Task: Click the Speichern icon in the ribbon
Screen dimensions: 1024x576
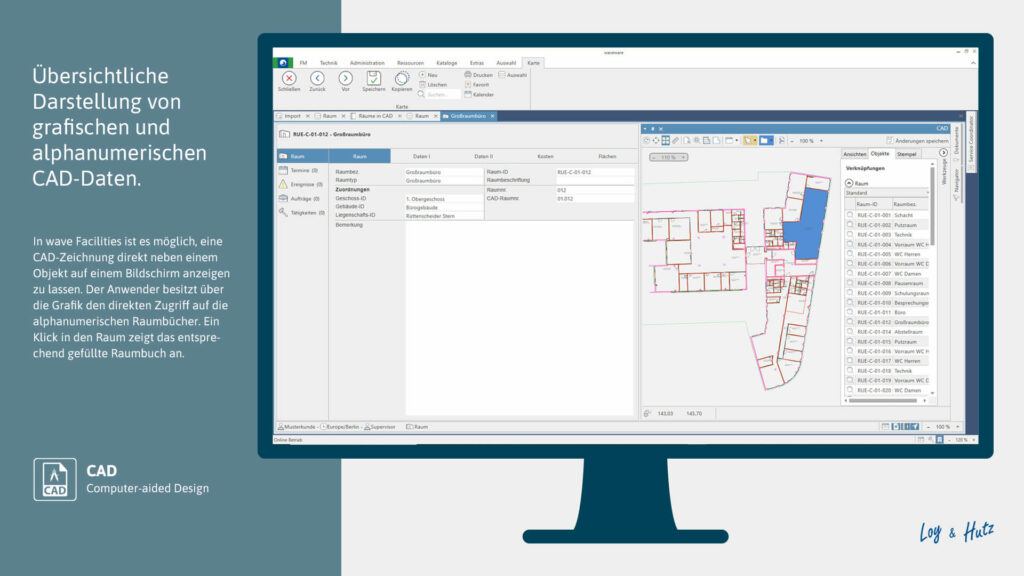Action: coord(375,80)
